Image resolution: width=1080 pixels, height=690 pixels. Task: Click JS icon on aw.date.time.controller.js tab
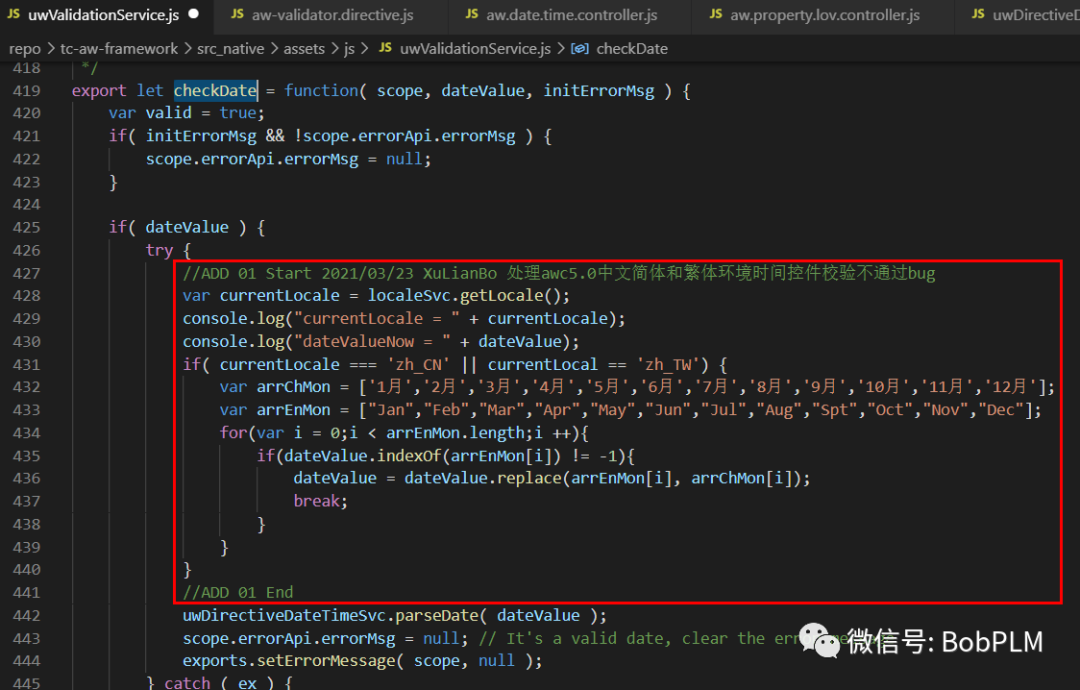click(x=472, y=14)
